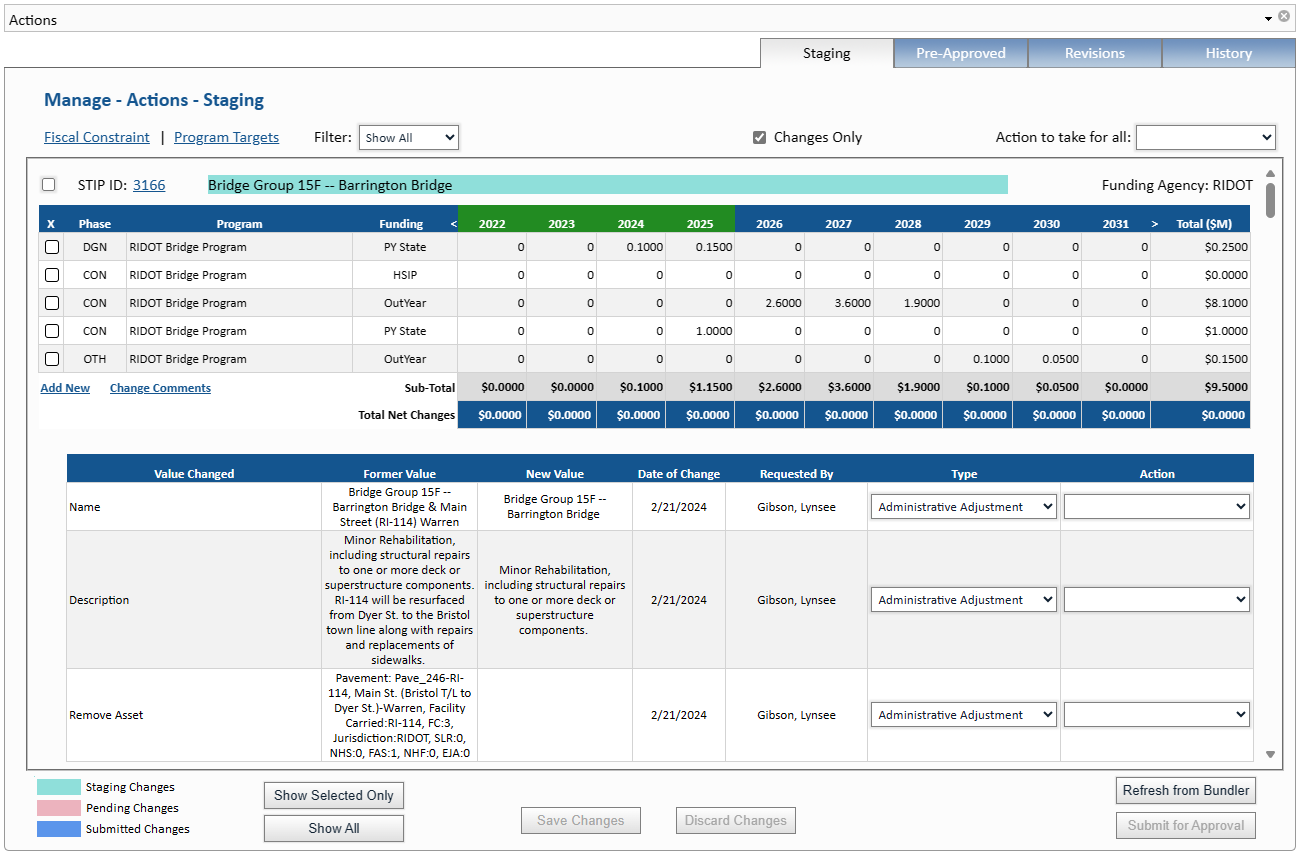1299x855 pixels.
Task: Open Action dropdown for Description change row
Action: (x=1156, y=600)
